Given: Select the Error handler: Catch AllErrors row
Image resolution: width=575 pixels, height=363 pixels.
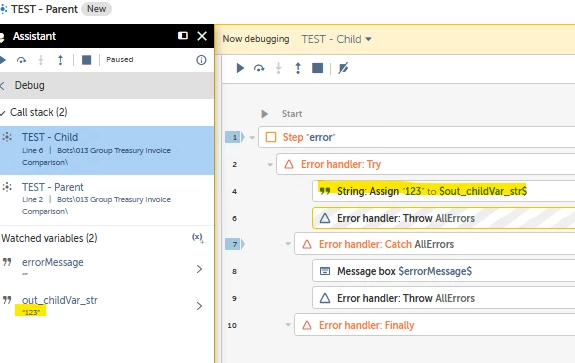Looking at the screenshot, I should pyautogui.click(x=435, y=244).
